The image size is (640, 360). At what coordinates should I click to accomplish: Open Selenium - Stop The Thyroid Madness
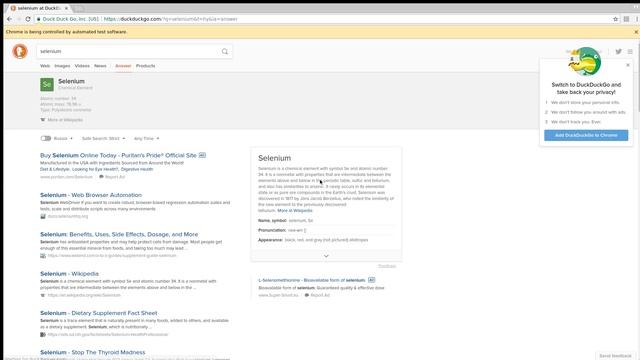pos(93,352)
